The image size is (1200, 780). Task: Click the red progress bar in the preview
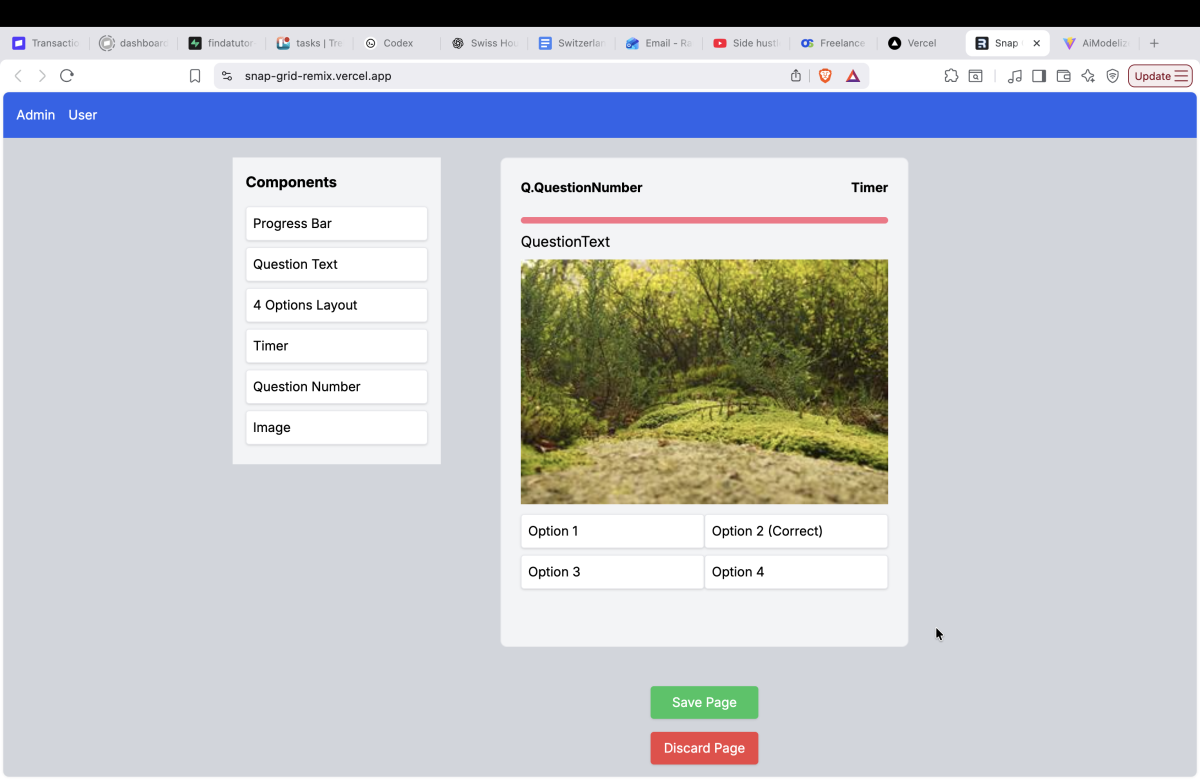(x=704, y=220)
